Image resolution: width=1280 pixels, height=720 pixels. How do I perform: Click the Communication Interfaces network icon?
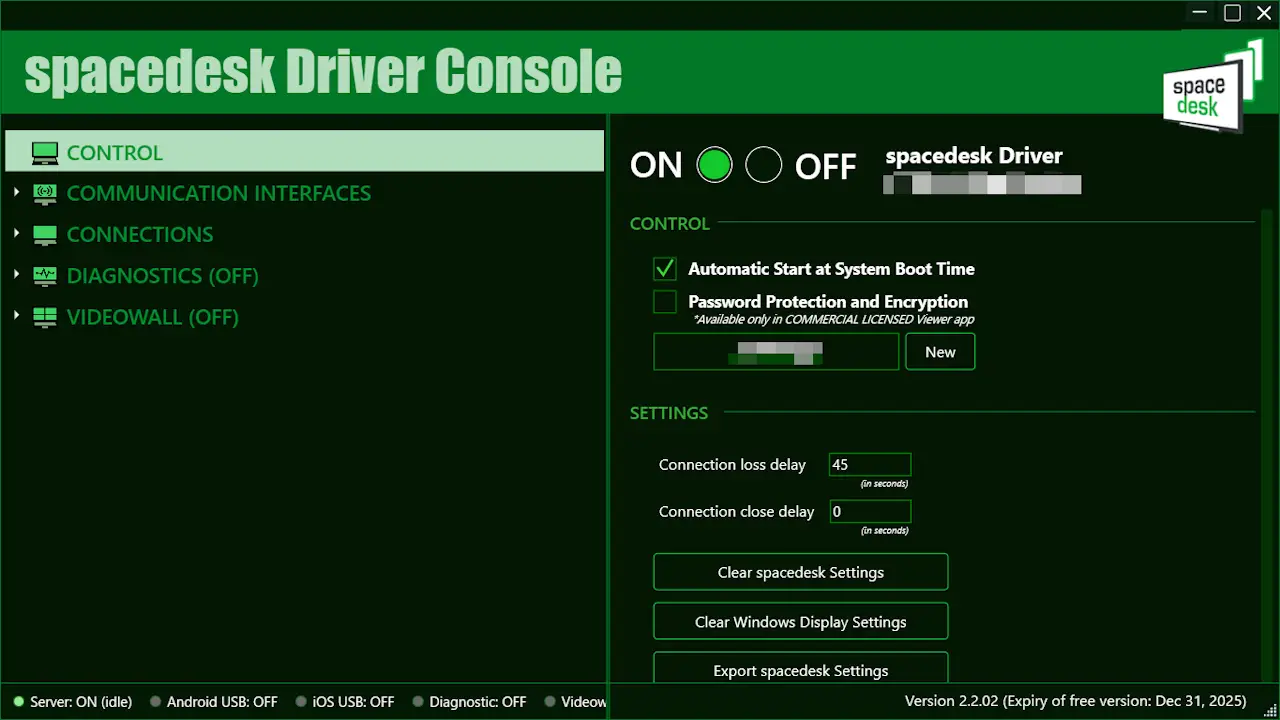click(45, 194)
